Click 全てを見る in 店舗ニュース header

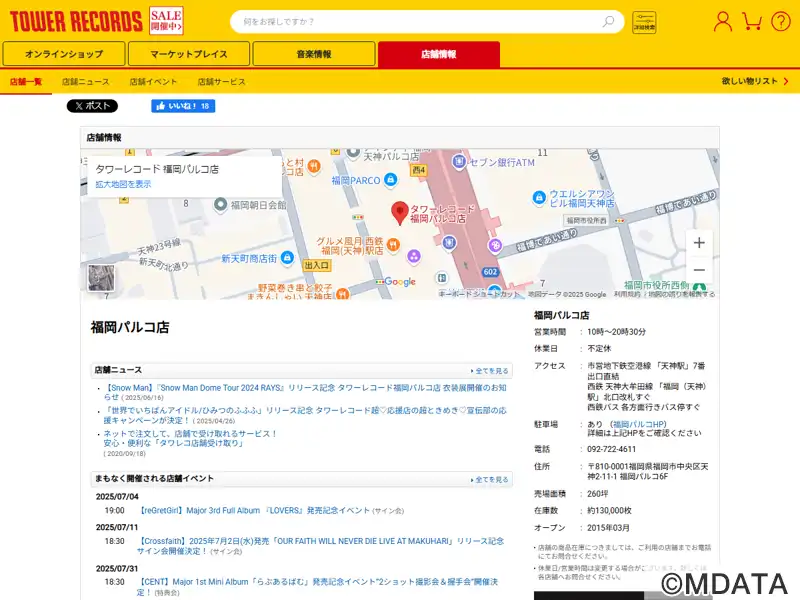point(490,371)
